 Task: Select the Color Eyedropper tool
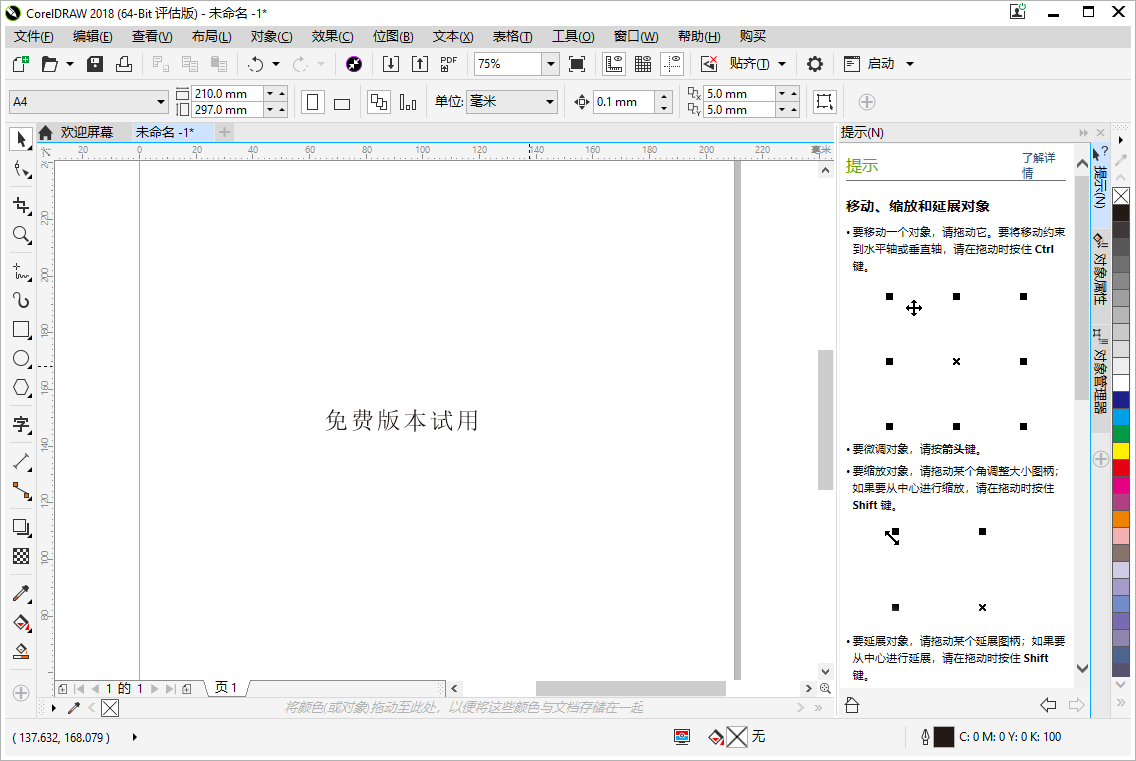tap(21, 593)
